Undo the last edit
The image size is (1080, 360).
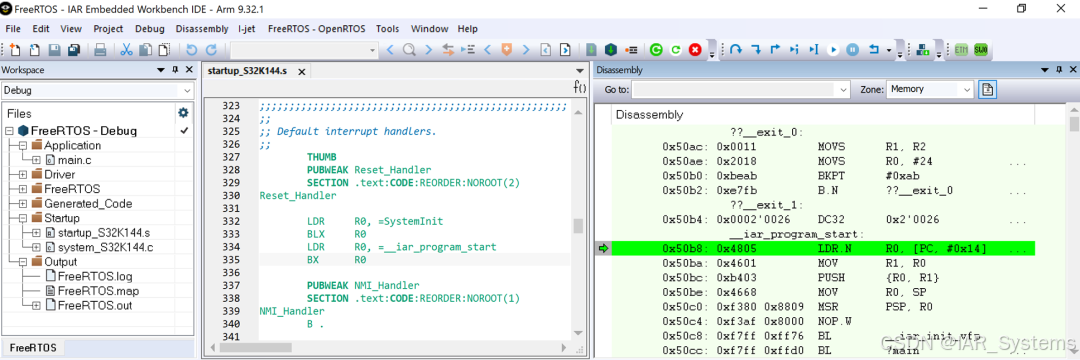tap(191, 50)
